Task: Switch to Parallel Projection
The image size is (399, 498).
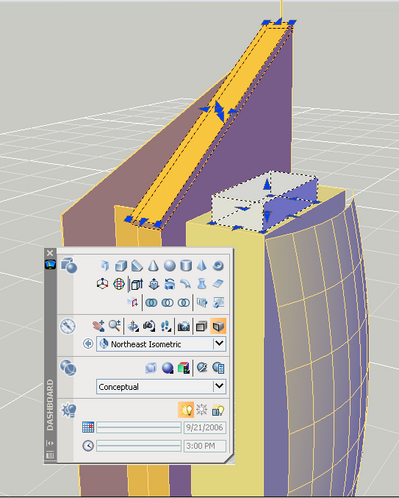Action: (x=202, y=326)
